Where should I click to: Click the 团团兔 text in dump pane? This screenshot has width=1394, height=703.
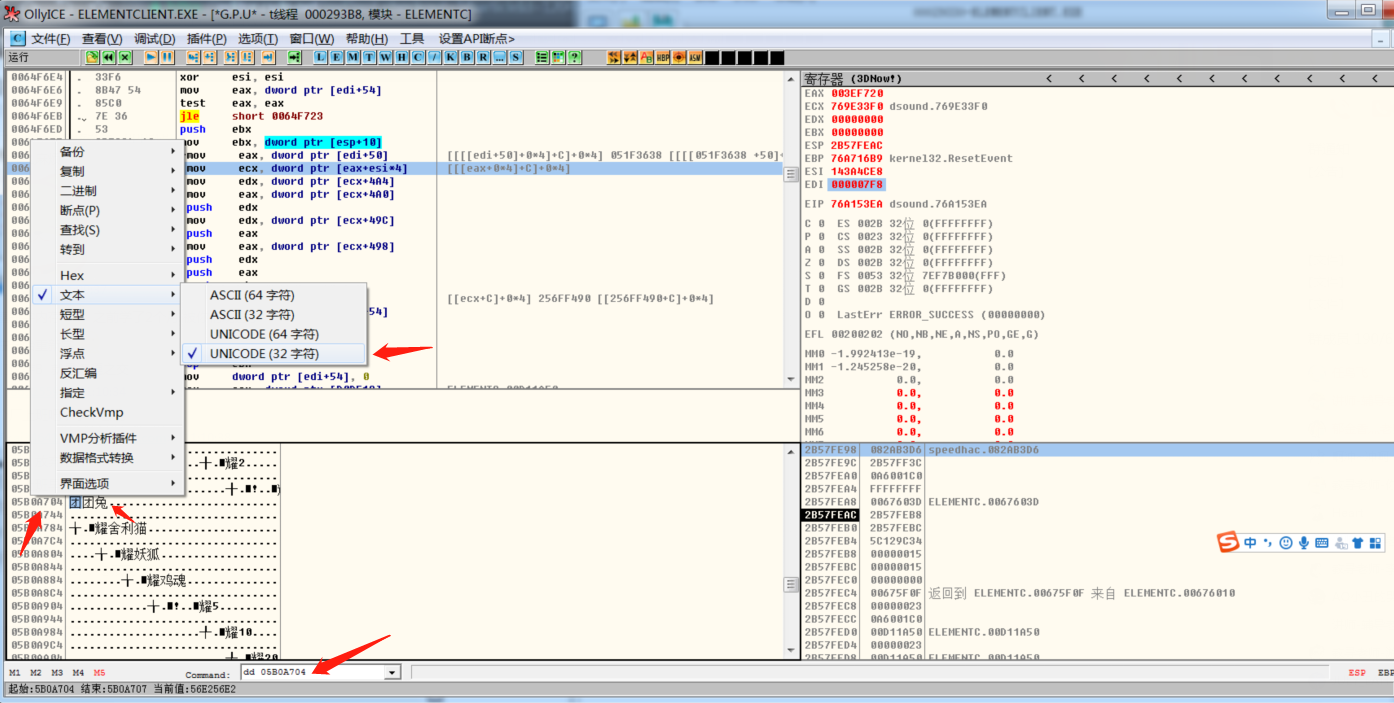point(88,502)
